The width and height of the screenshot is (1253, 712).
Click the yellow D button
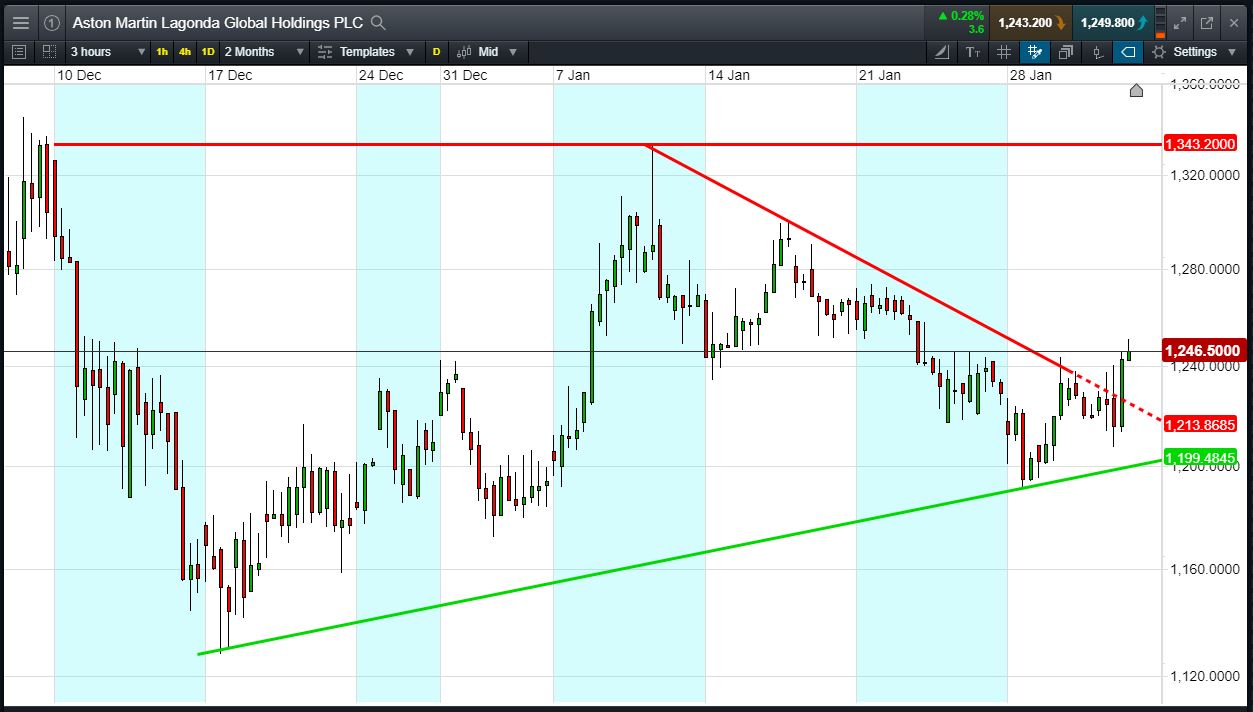click(x=436, y=52)
